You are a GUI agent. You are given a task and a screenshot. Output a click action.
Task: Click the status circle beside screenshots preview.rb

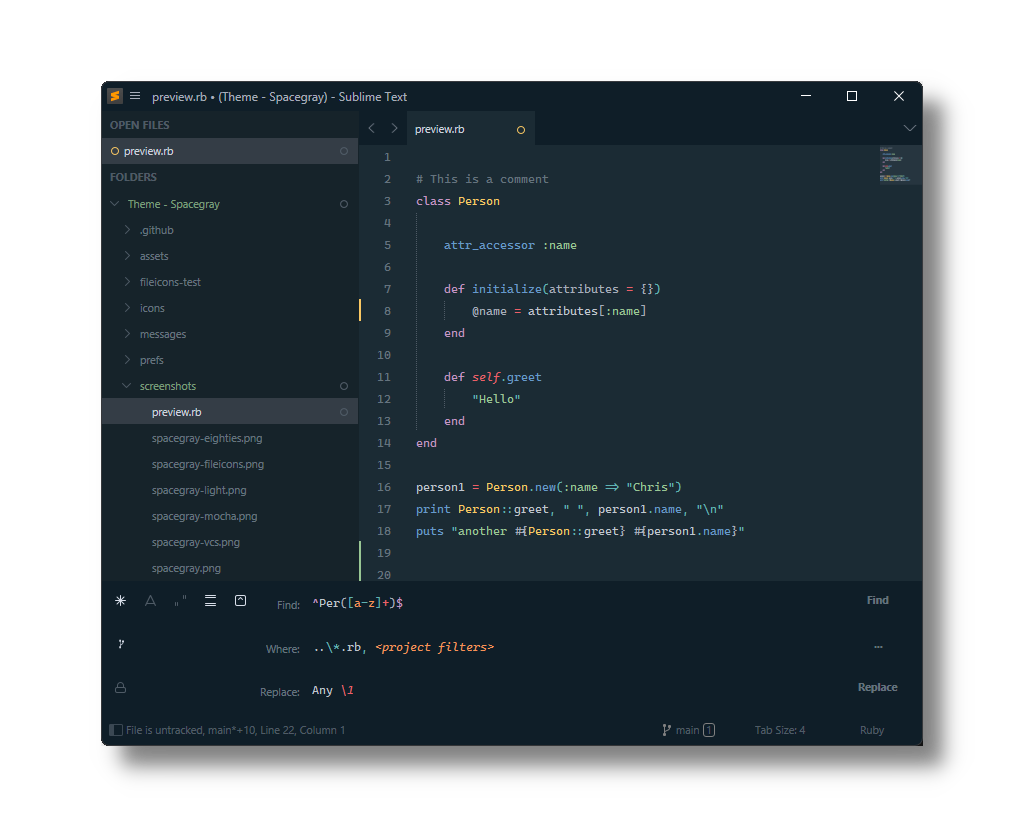[x=344, y=412]
